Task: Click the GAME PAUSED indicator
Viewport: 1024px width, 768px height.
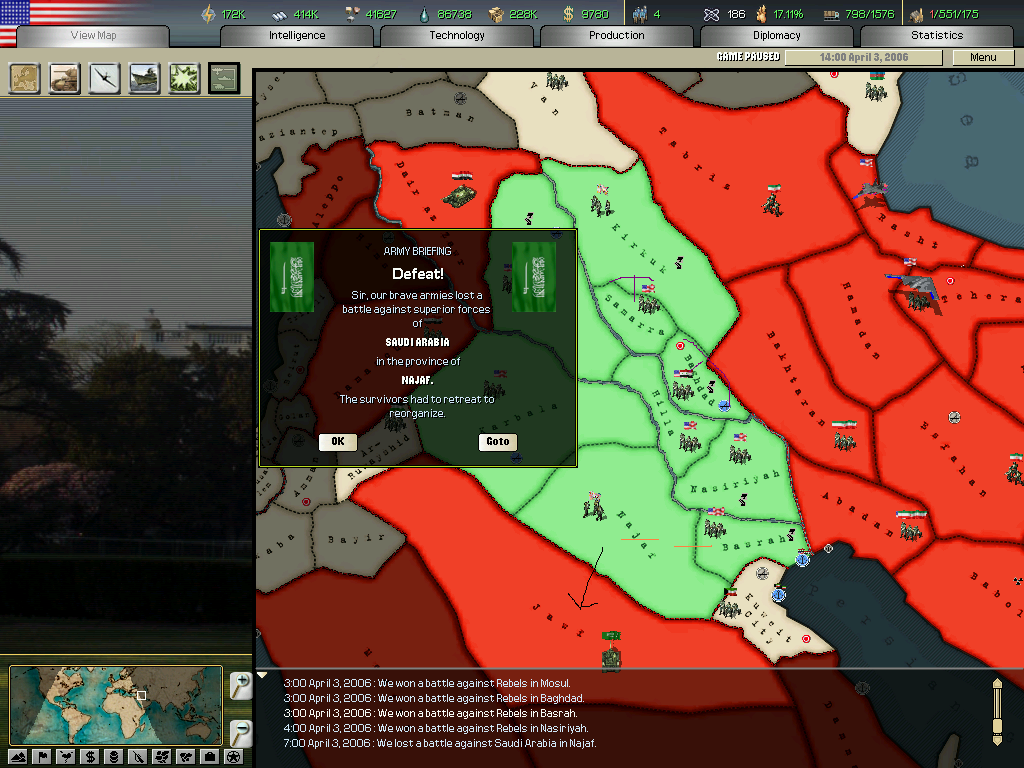Action: [748, 57]
